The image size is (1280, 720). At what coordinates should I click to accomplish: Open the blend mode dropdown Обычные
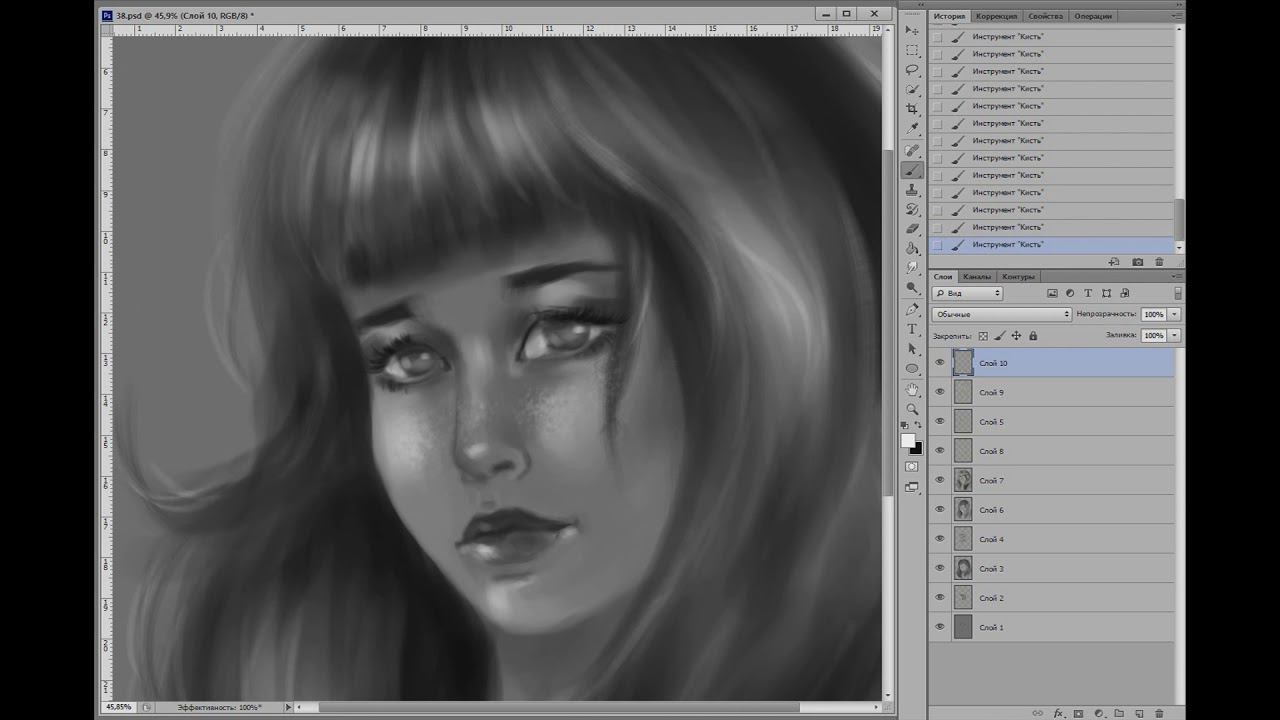pos(1002,314)
